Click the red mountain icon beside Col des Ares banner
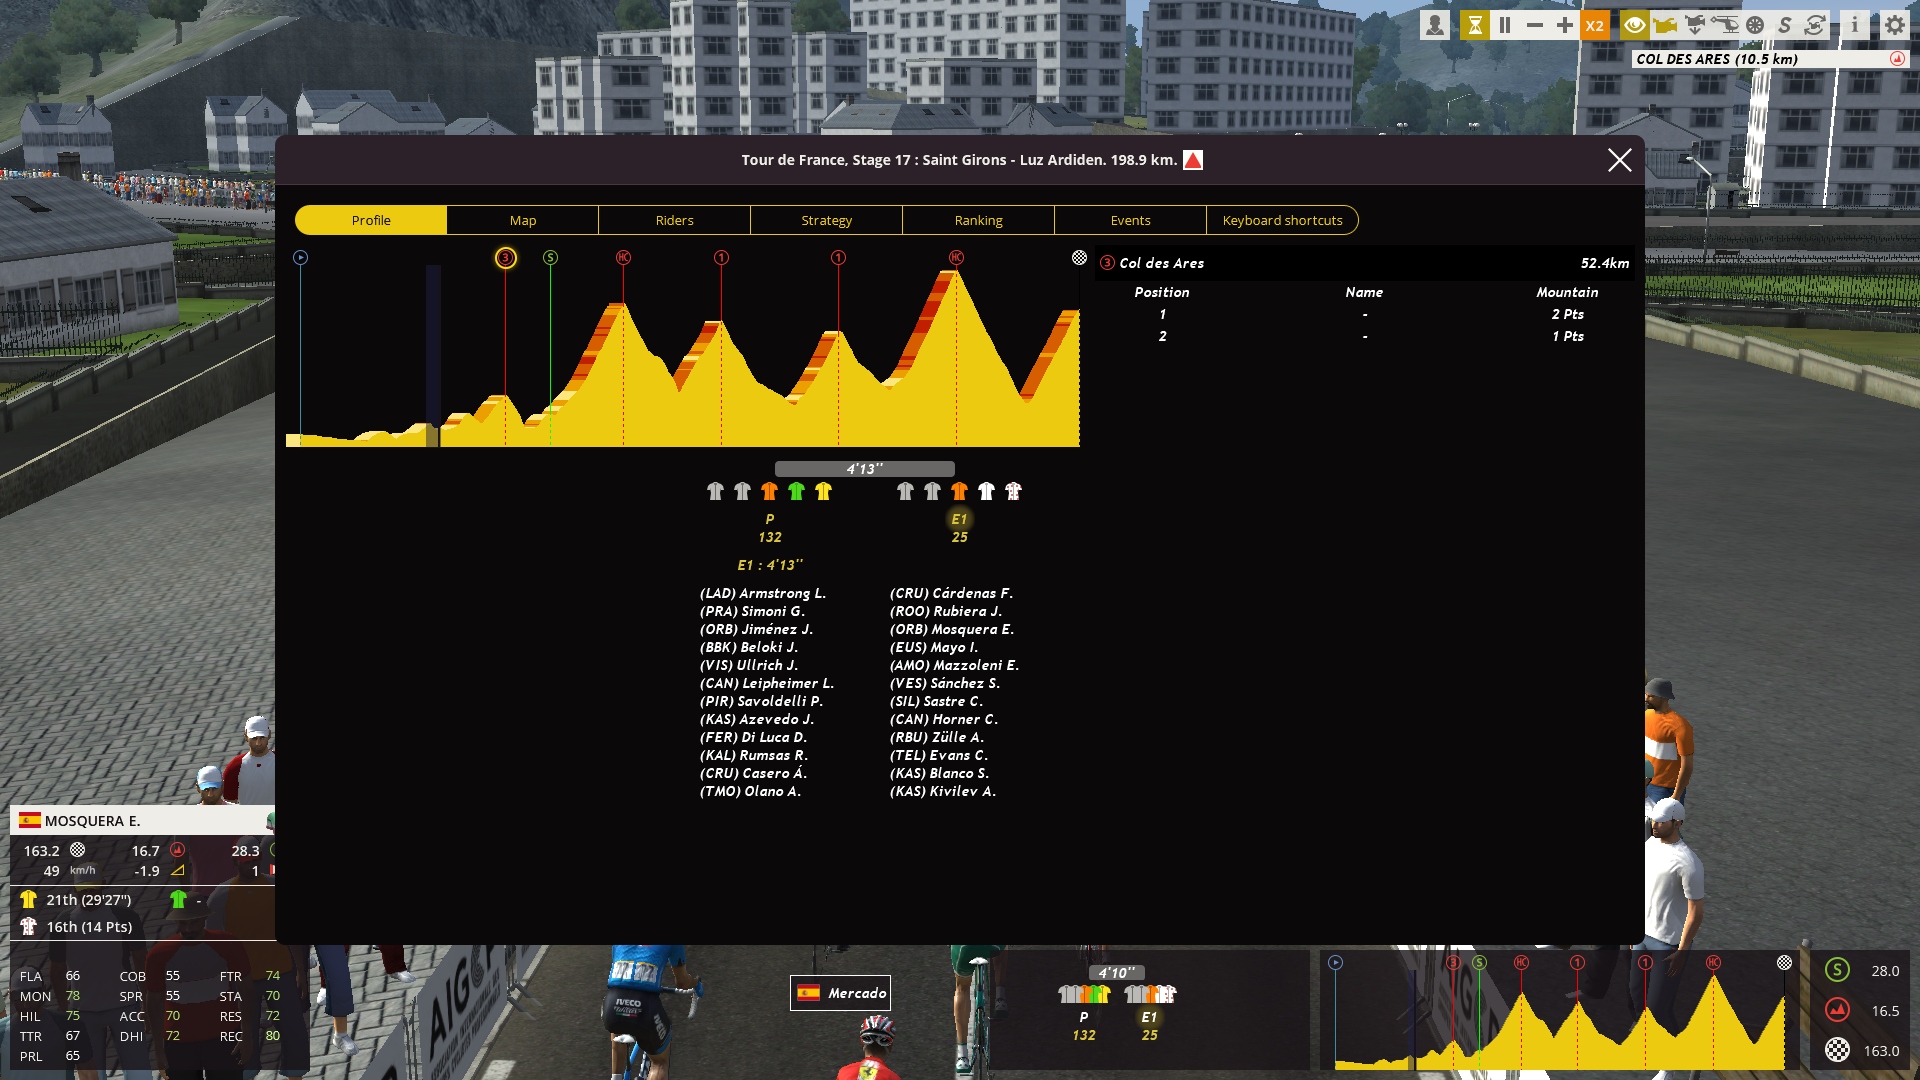The height and width of the screenshot is (1080, 1920). [x=1897, y=59]
